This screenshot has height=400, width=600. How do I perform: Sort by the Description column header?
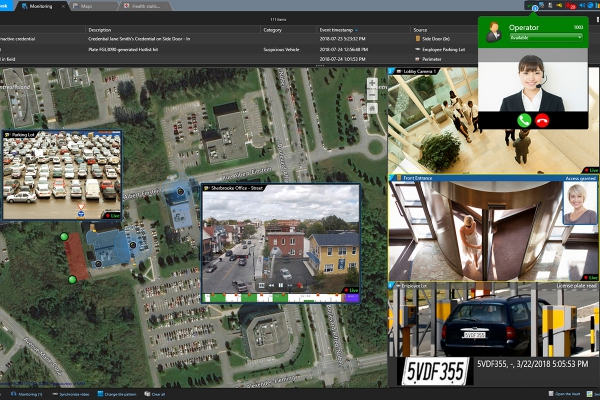99,30
